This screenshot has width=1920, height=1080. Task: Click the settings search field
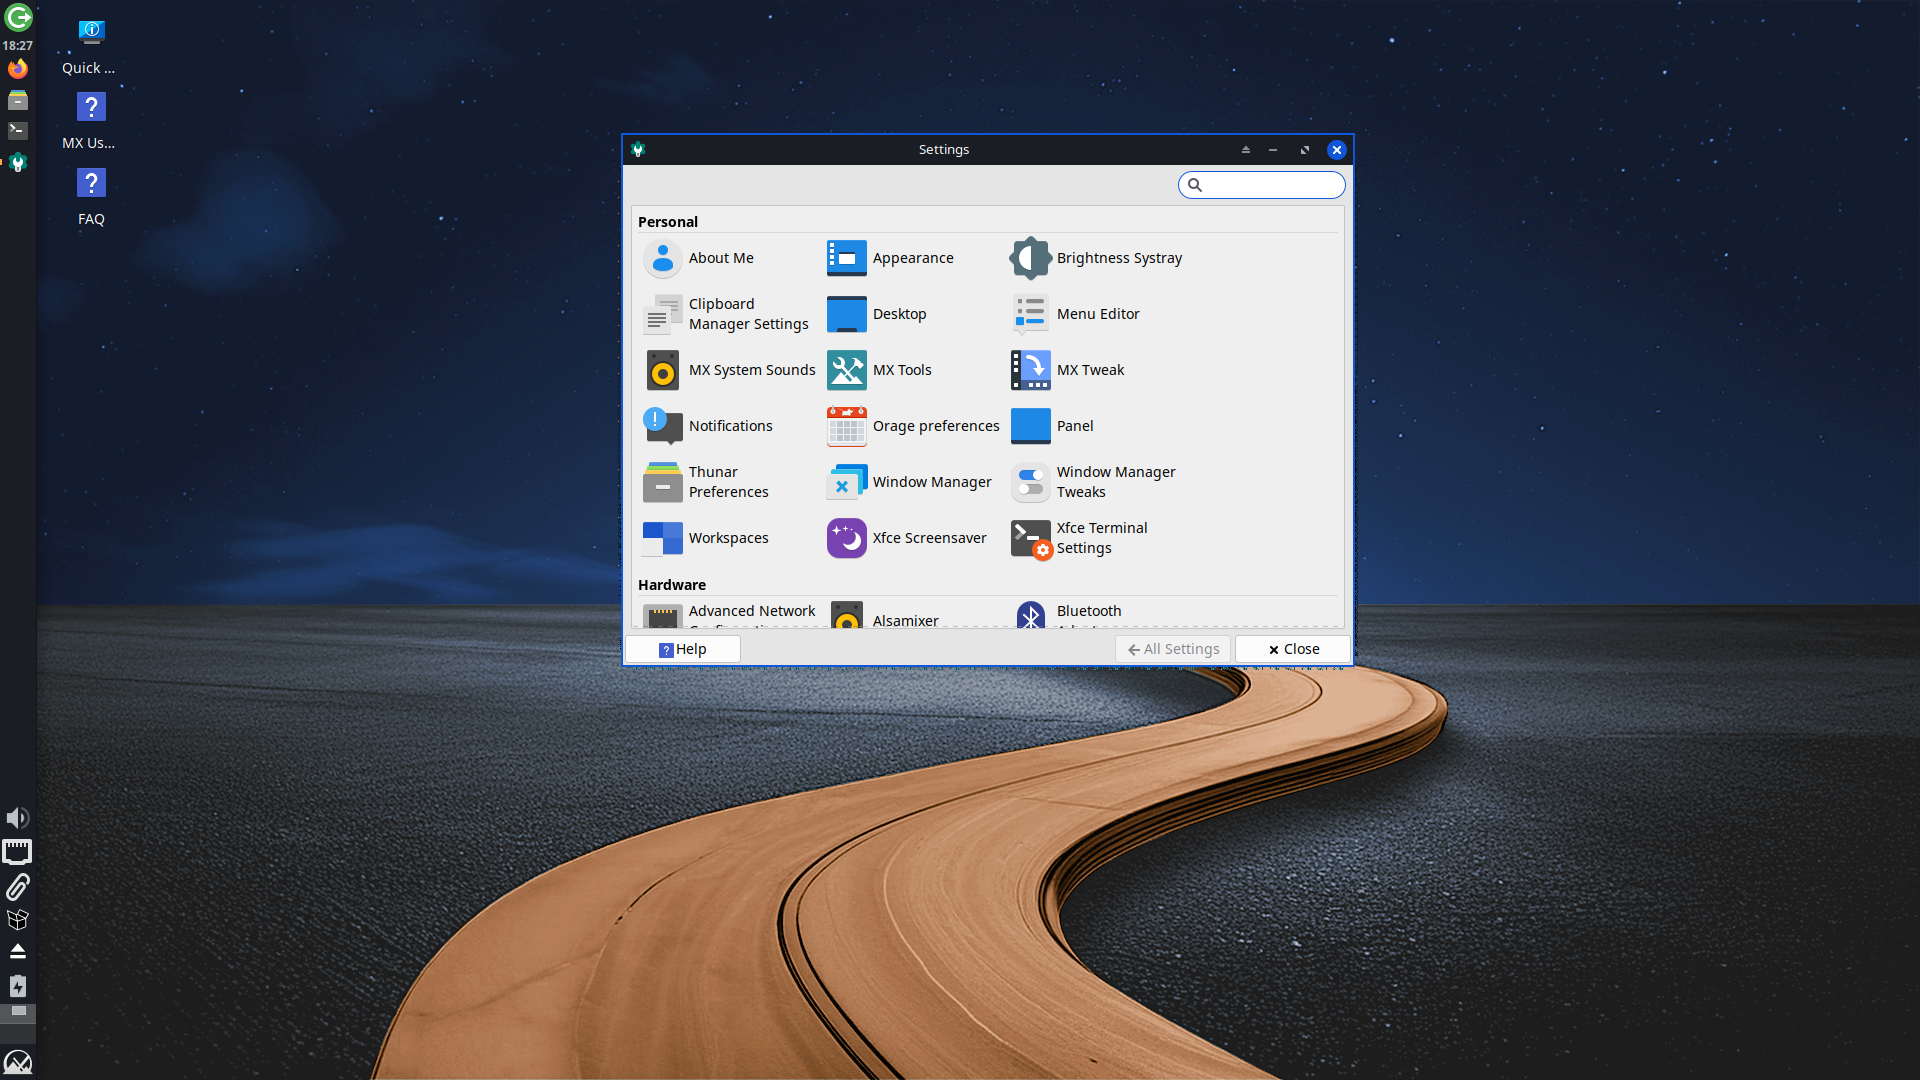point(1262,185)
